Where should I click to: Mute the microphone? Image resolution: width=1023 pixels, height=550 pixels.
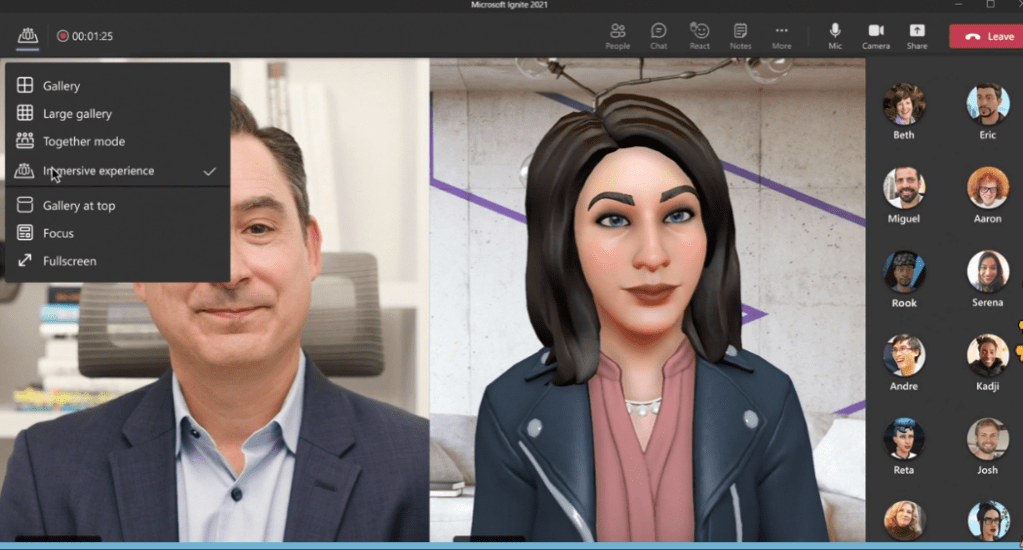[835, 36]
